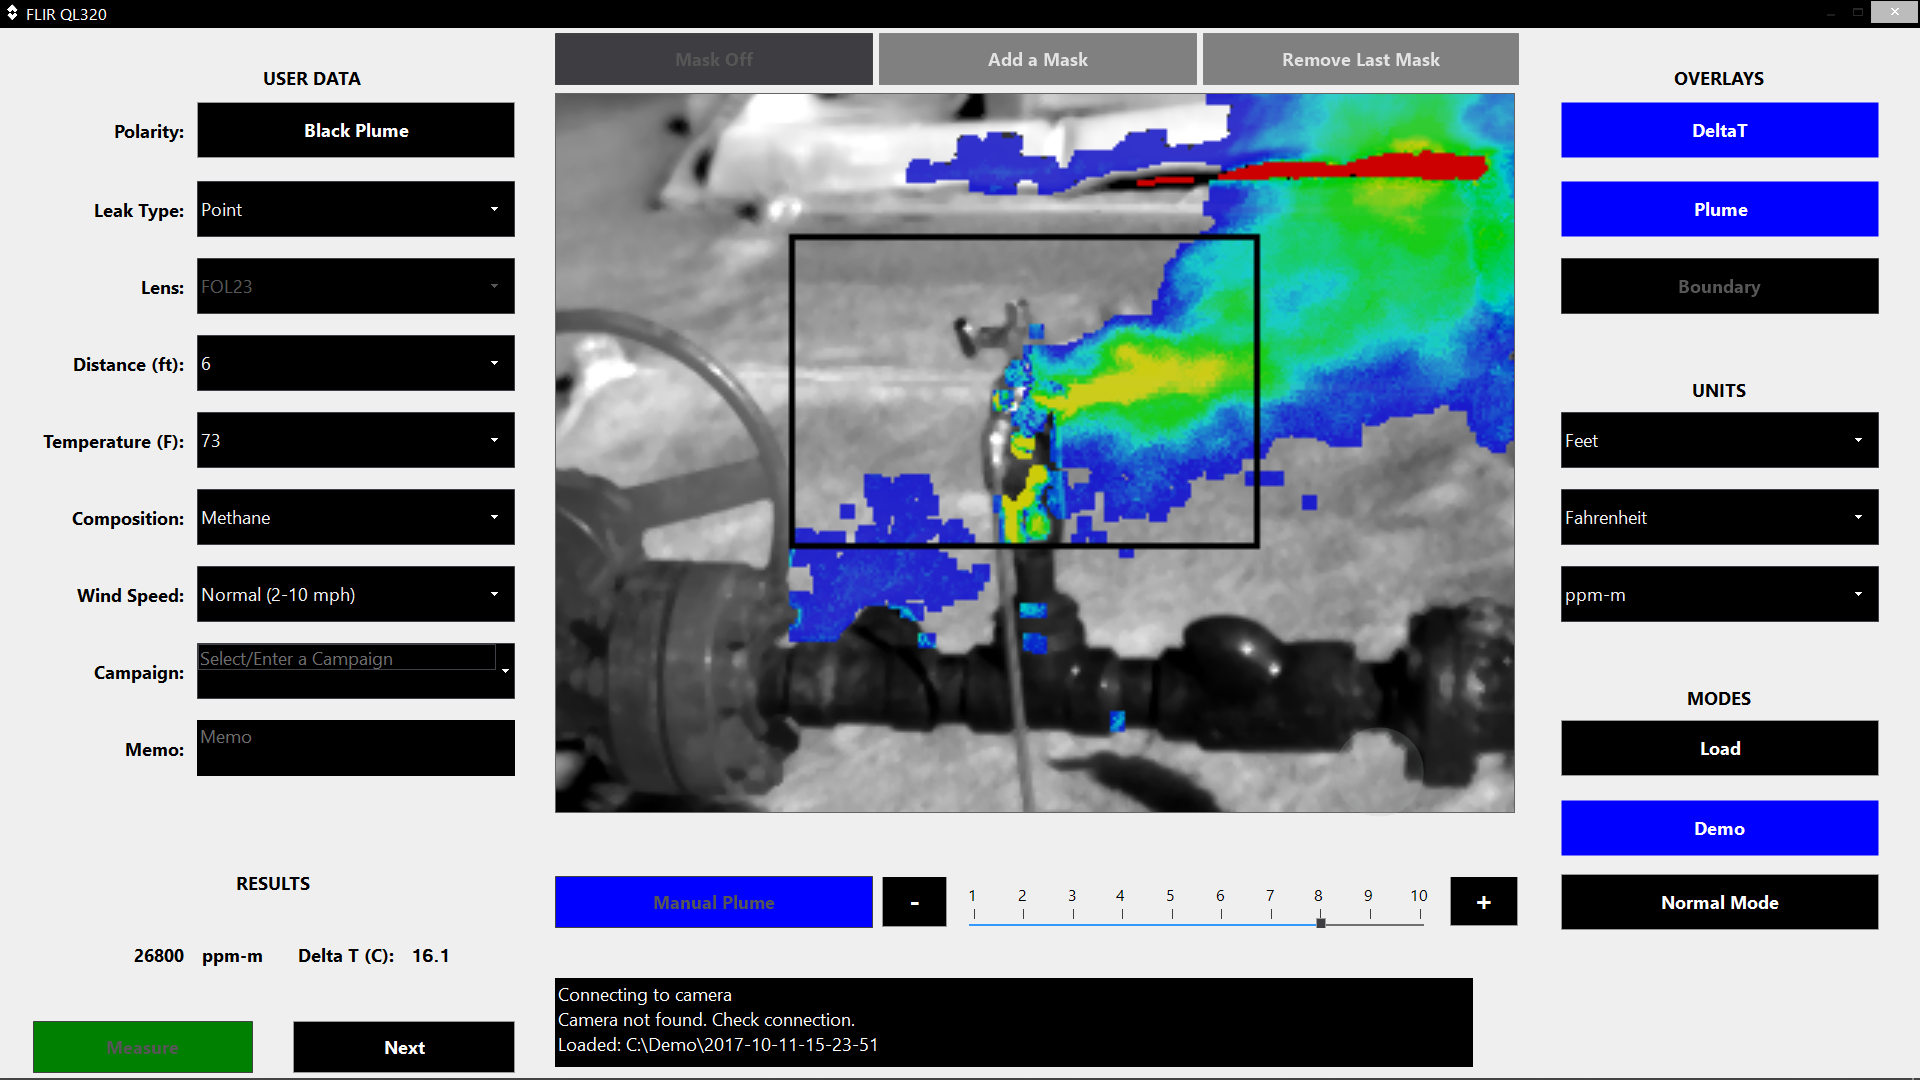Toggle Black Plume polarity
The height and width of the screenshot is (1080, 1920).
click(356, 130)
